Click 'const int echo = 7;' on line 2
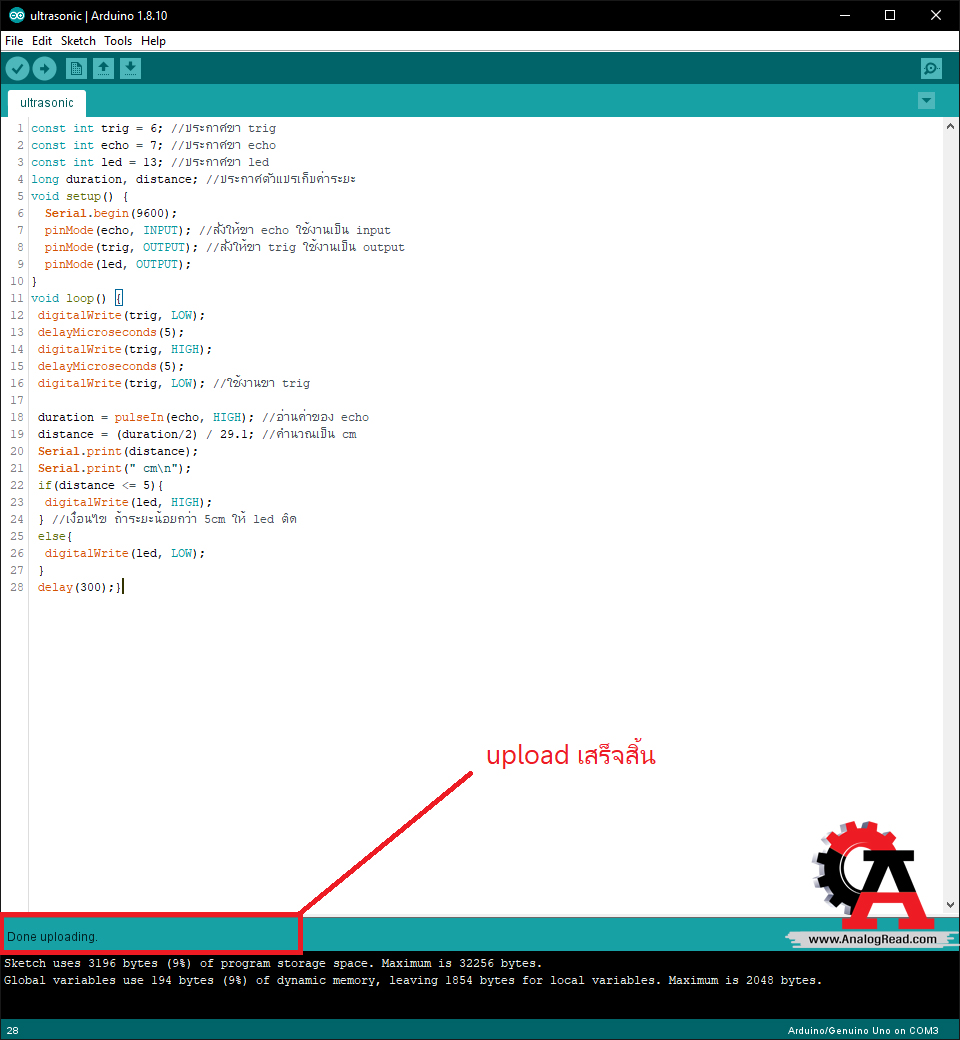Image resolution: width=960 pixels, height=1040 pixels. point(97,145)
